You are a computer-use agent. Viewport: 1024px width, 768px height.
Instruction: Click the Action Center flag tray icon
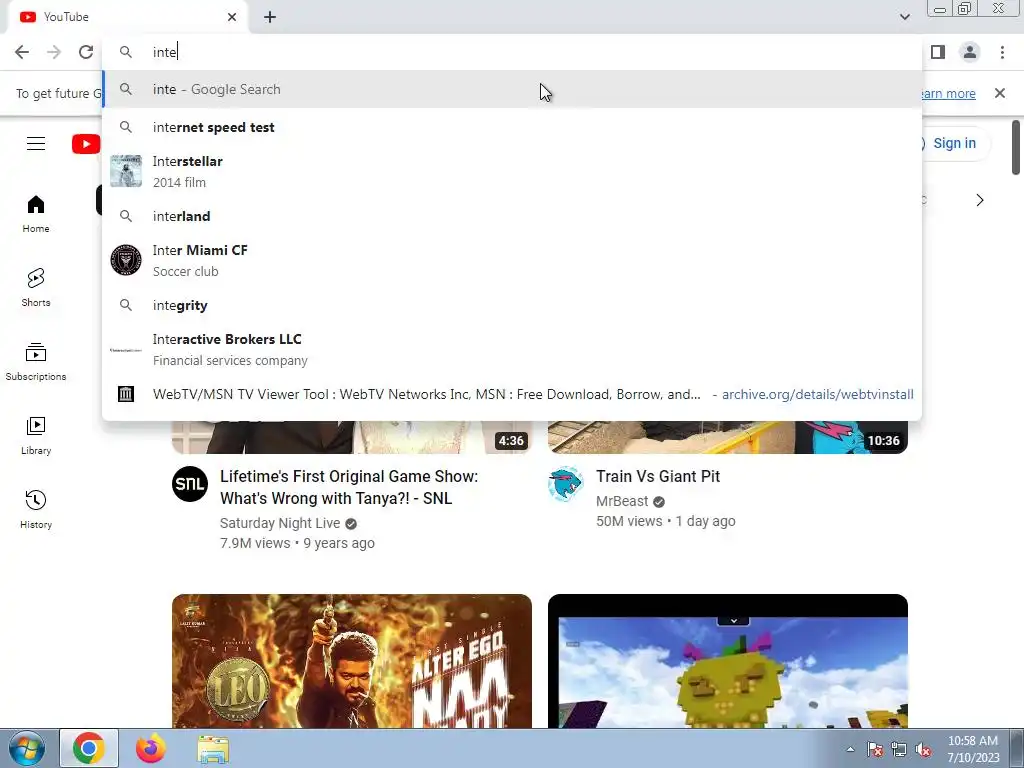pyautogui.click(x=875, y=749)
